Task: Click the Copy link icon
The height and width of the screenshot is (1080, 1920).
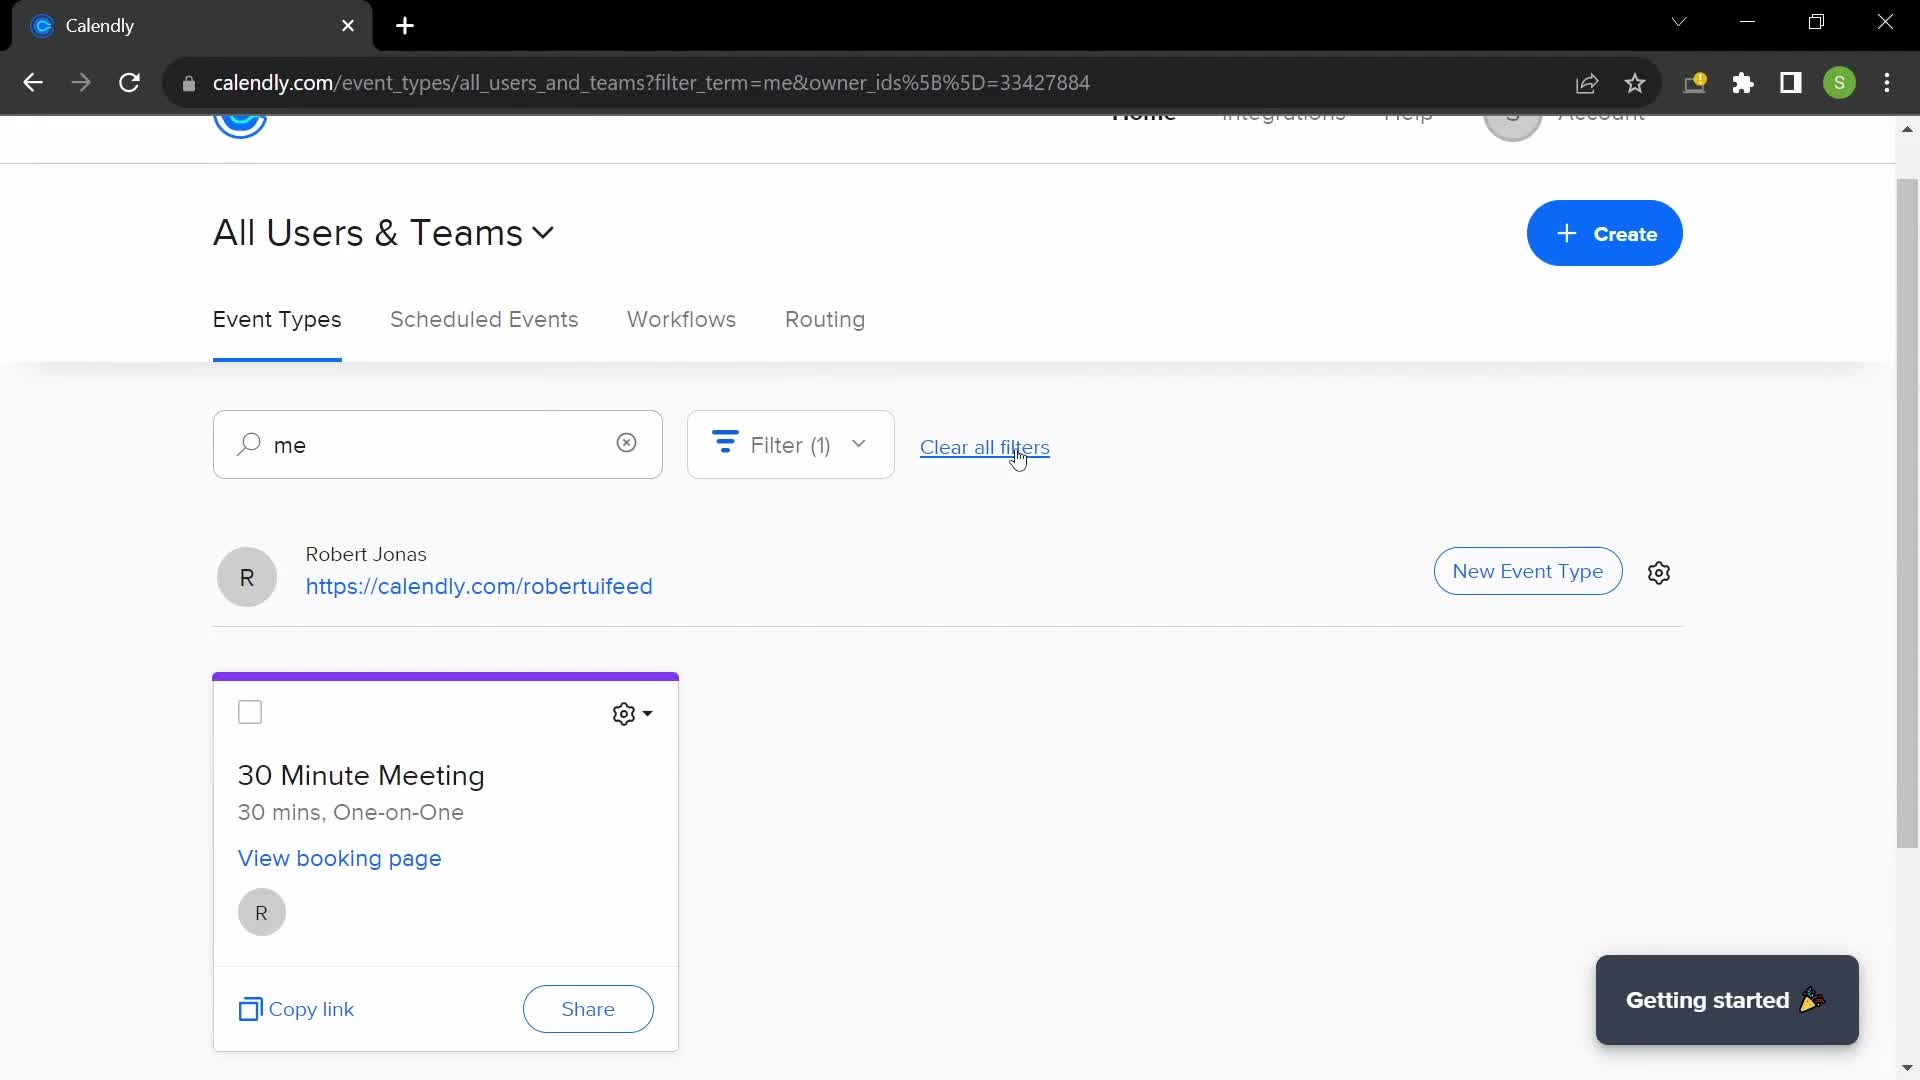Action: tap(250, 1009)
